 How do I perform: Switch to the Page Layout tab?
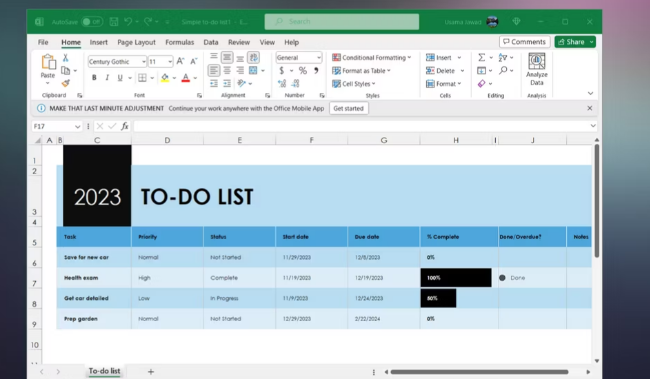[136, 42]
